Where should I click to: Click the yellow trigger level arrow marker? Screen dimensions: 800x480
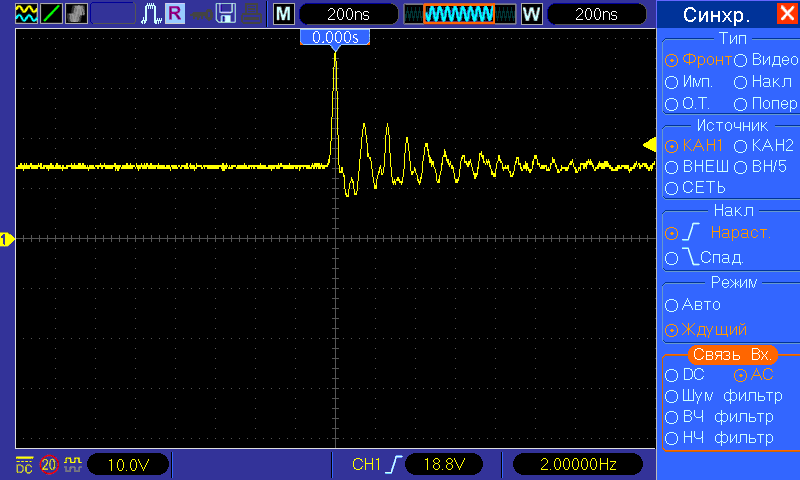(649, 145)
